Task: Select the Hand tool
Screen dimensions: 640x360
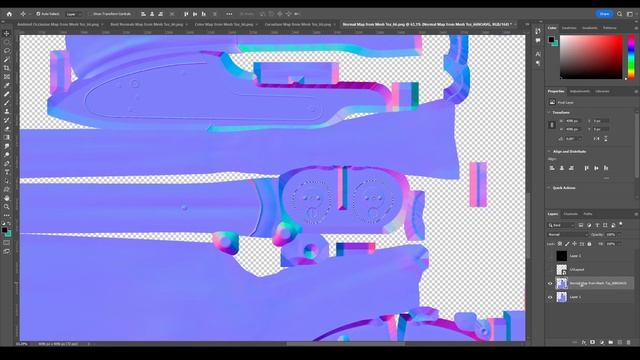Action: pos(7,198)
